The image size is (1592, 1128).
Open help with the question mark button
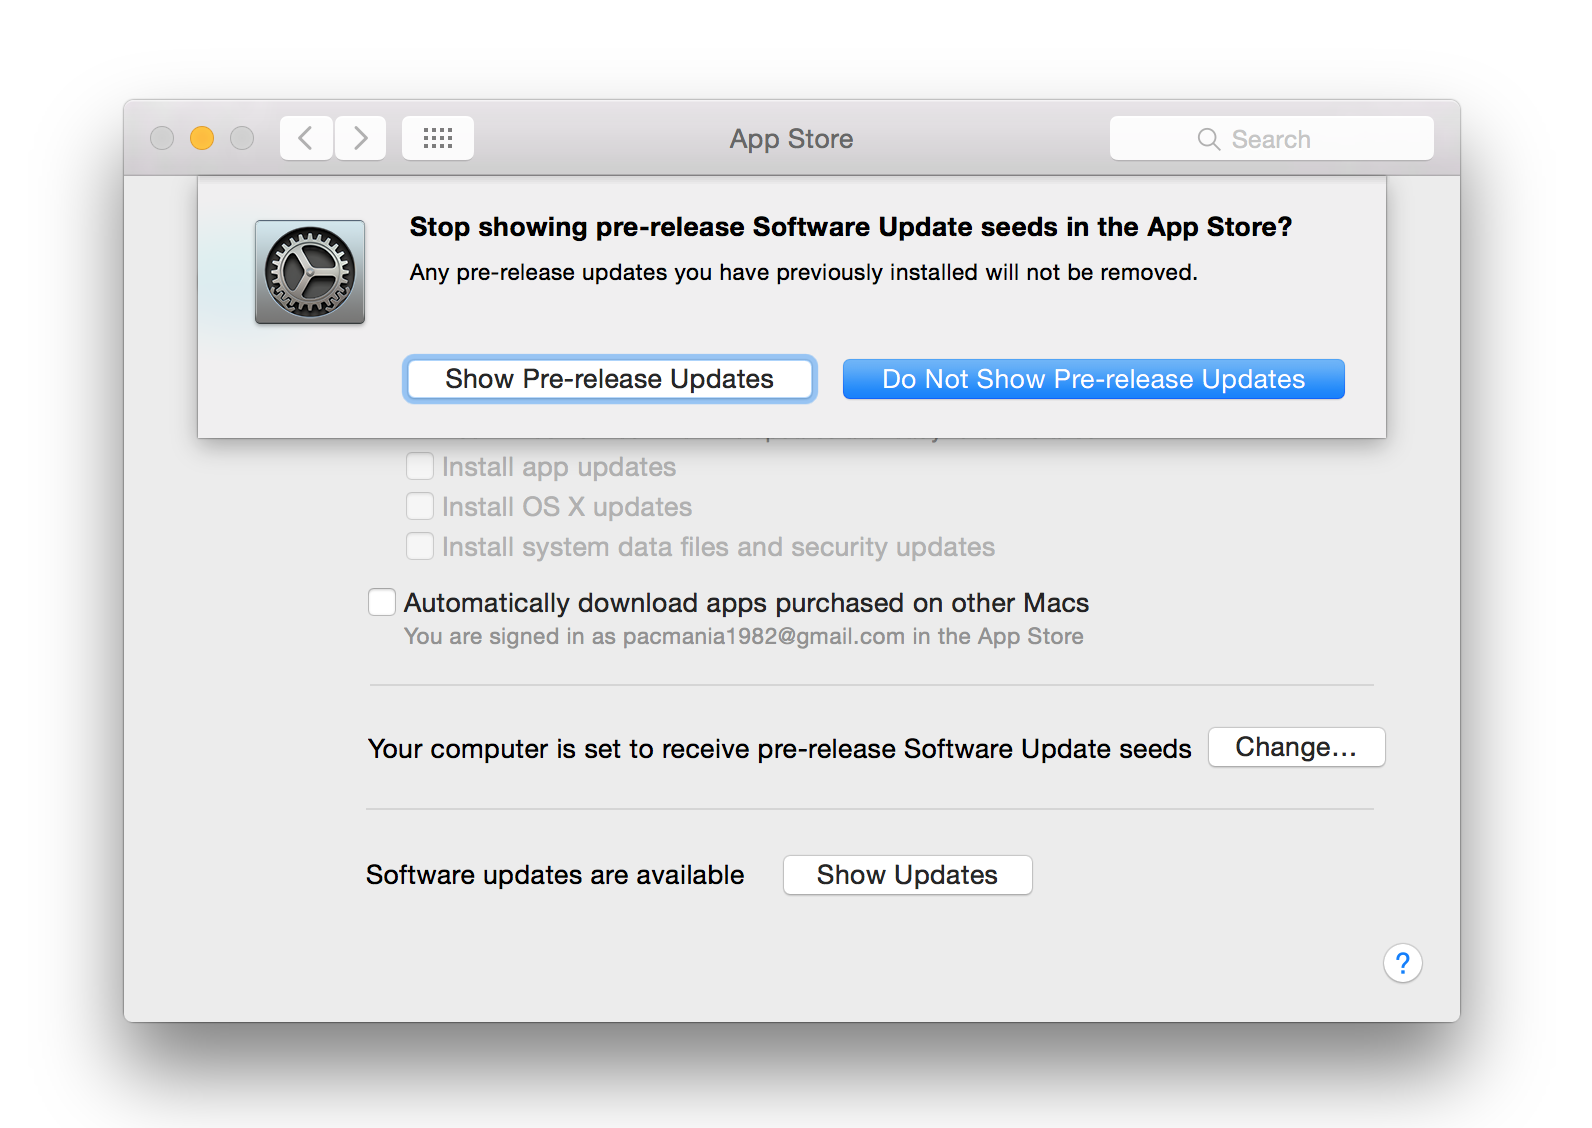pyautogui.click(x=1403, y=963)
